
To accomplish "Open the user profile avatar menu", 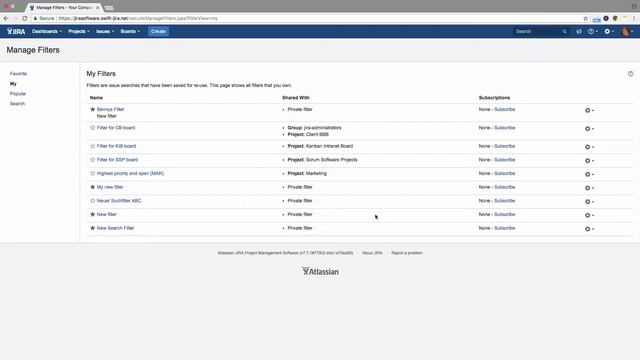I will [627, 31].
